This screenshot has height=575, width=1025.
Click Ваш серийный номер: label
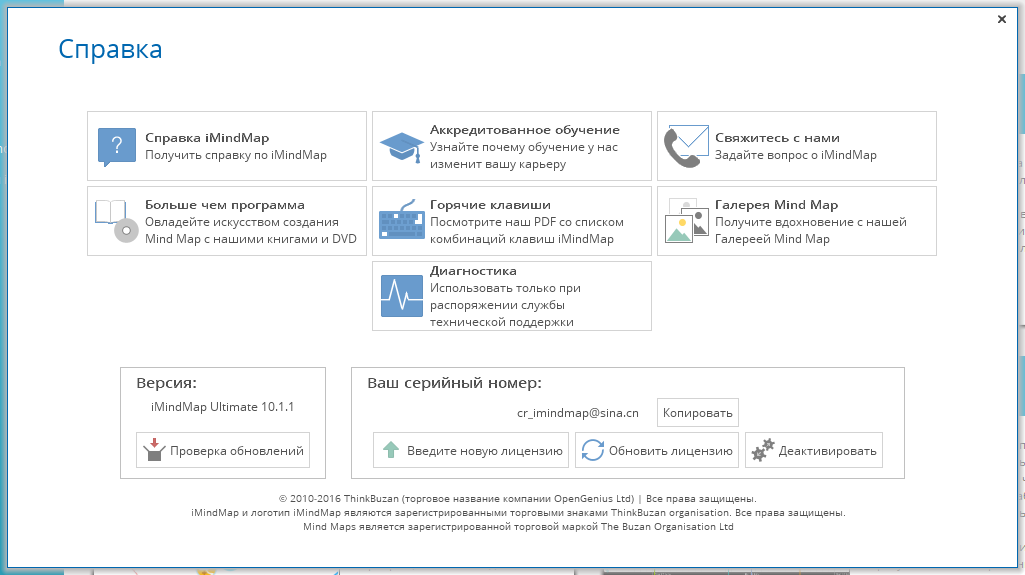(x=454, y=383)
